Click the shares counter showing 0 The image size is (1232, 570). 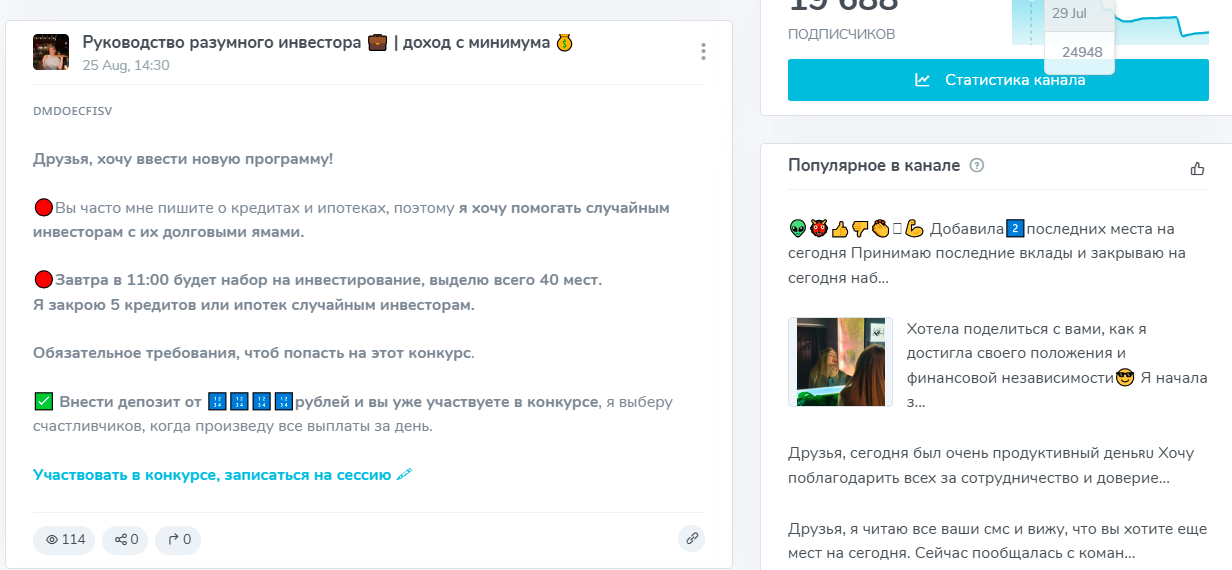125,540
